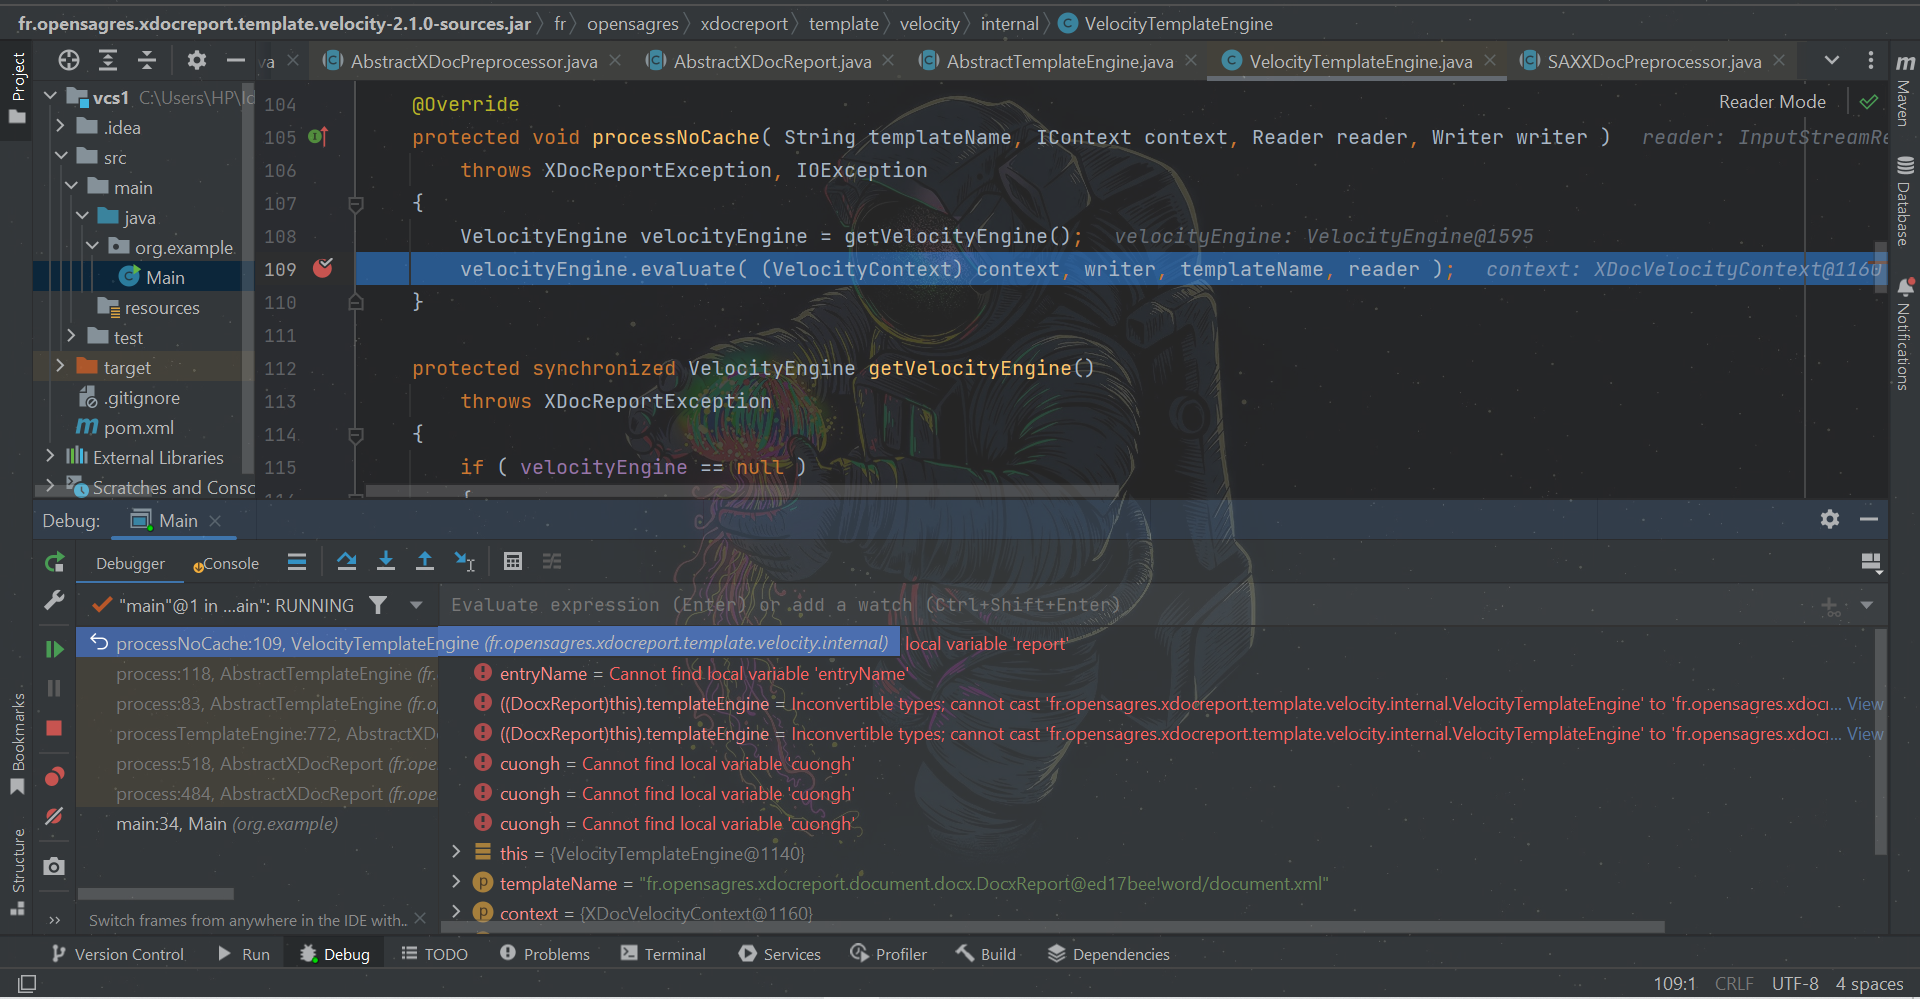
Task: Open Version Control tool window
Action: tap(118, 954)
